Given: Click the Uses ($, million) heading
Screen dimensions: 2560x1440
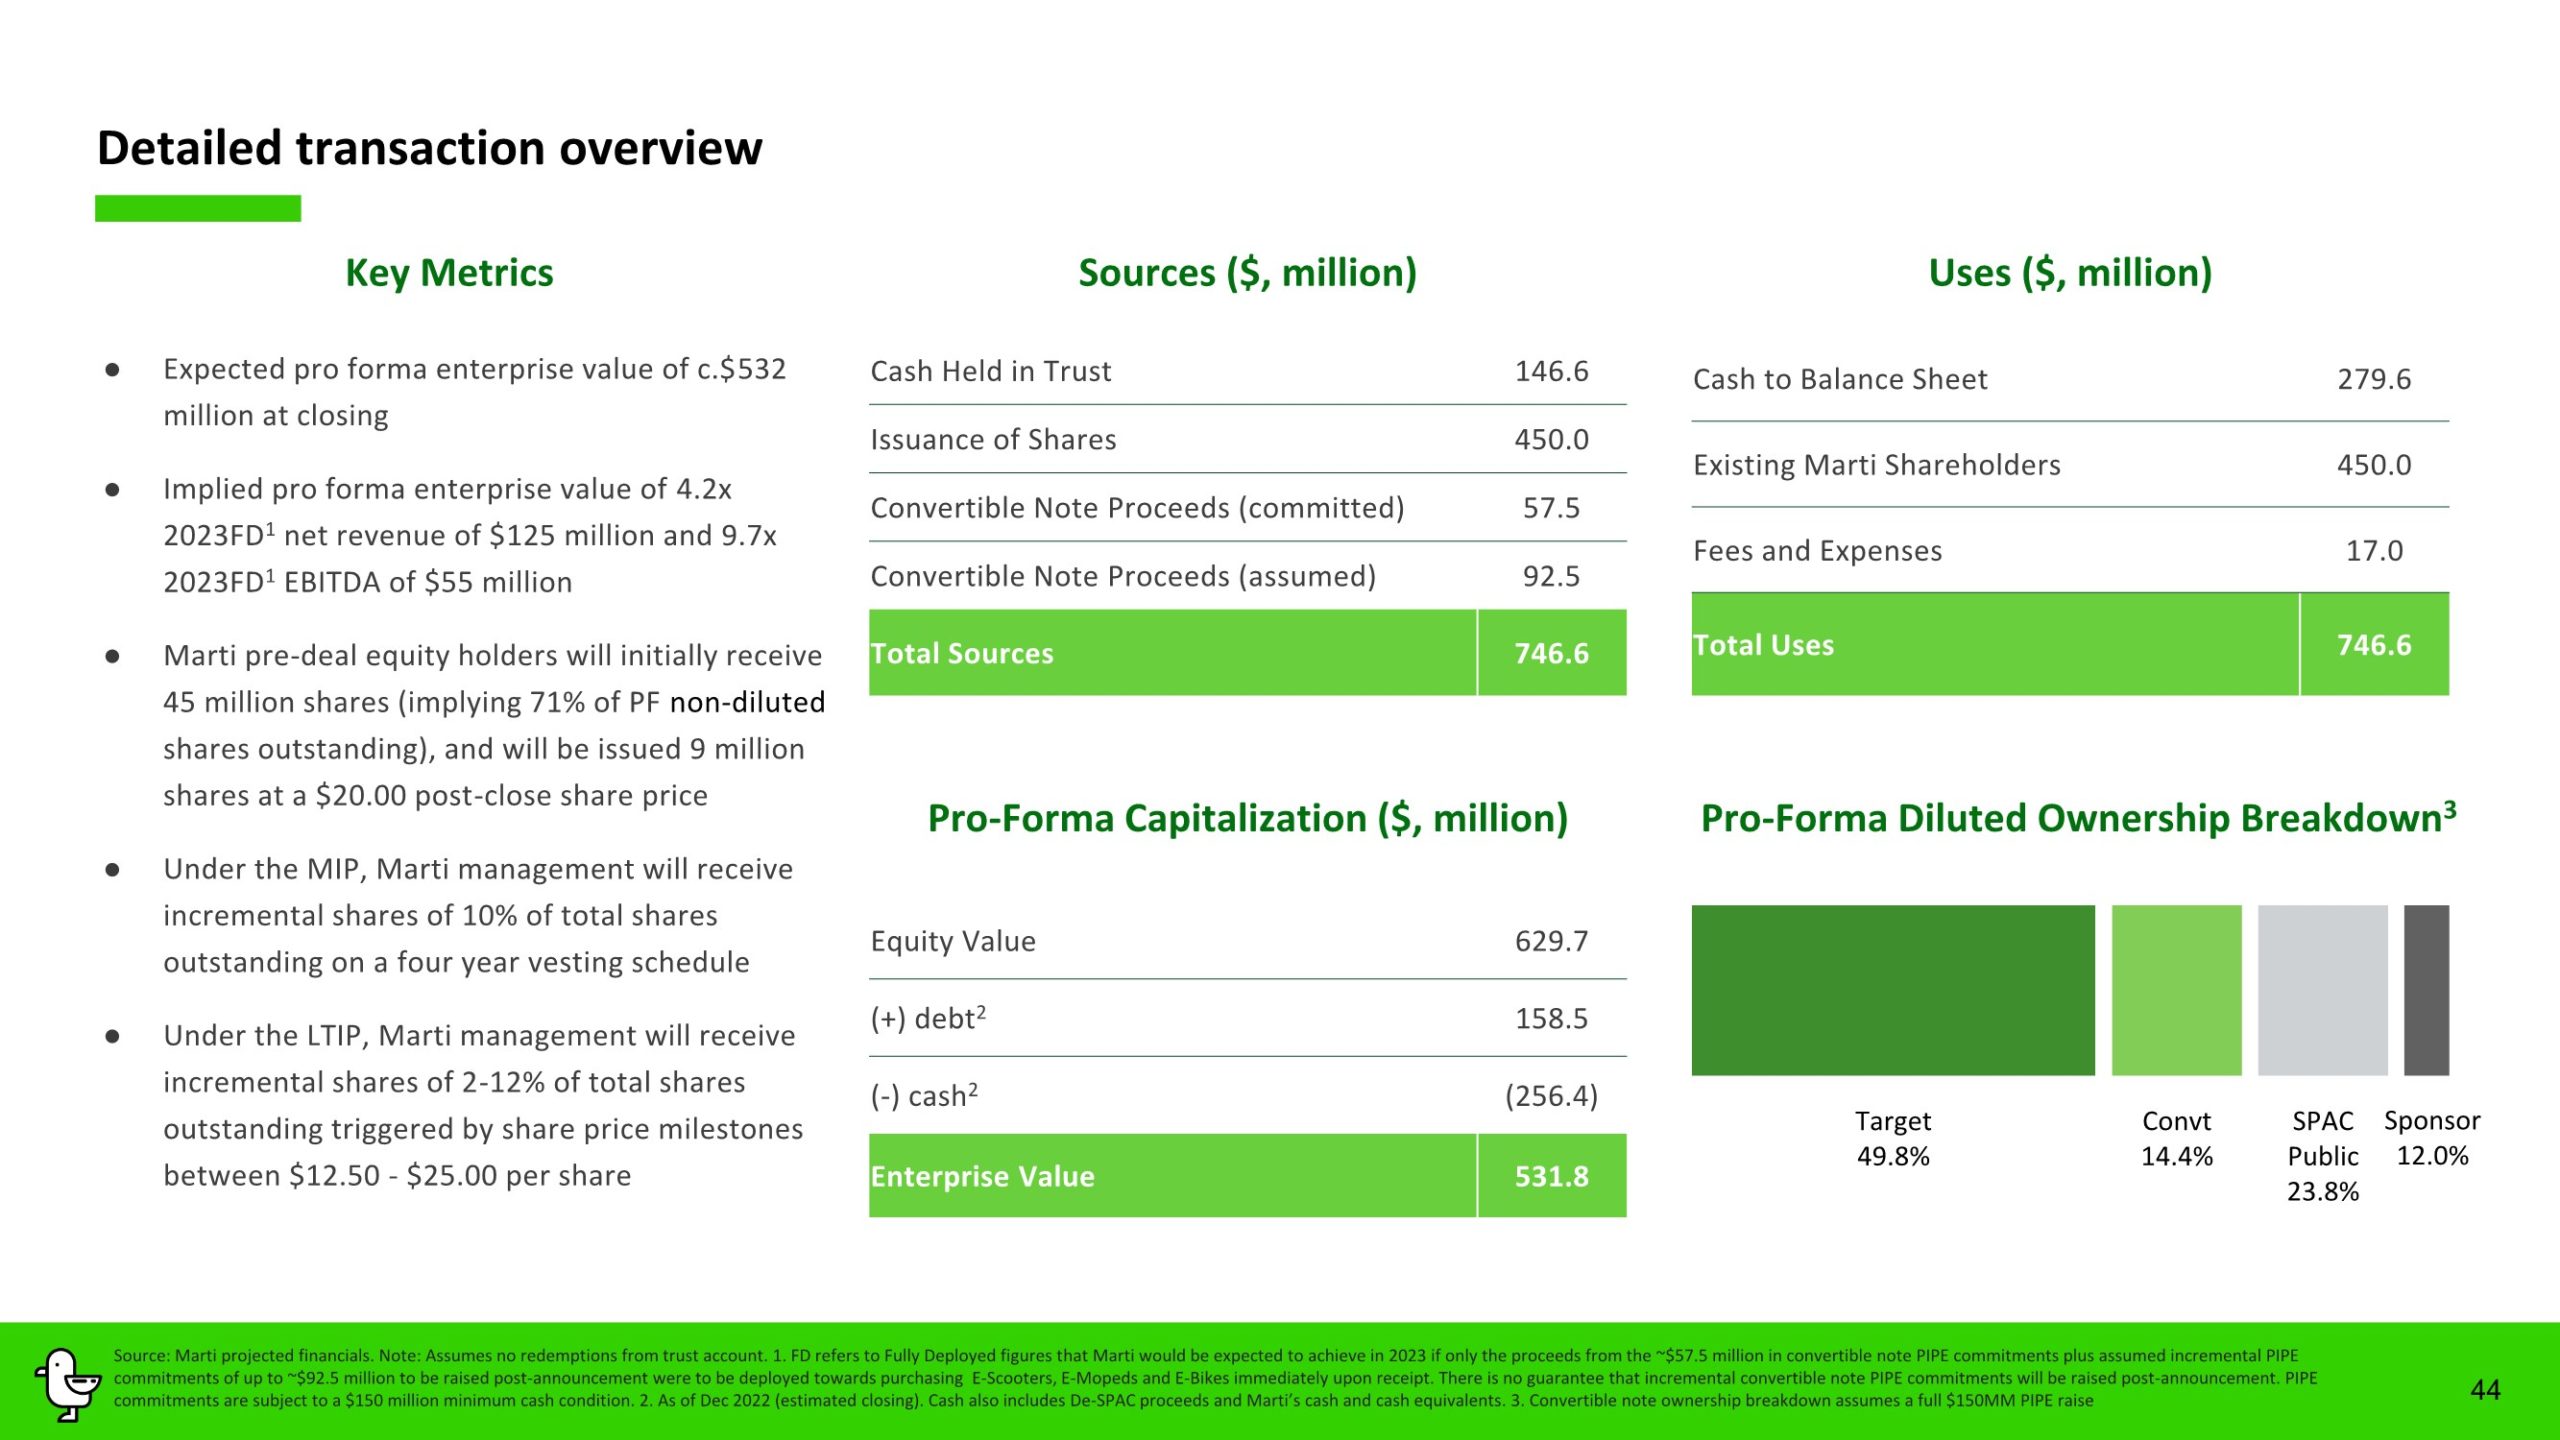Looking at the screenshot, I should (x=2069, y=273).
